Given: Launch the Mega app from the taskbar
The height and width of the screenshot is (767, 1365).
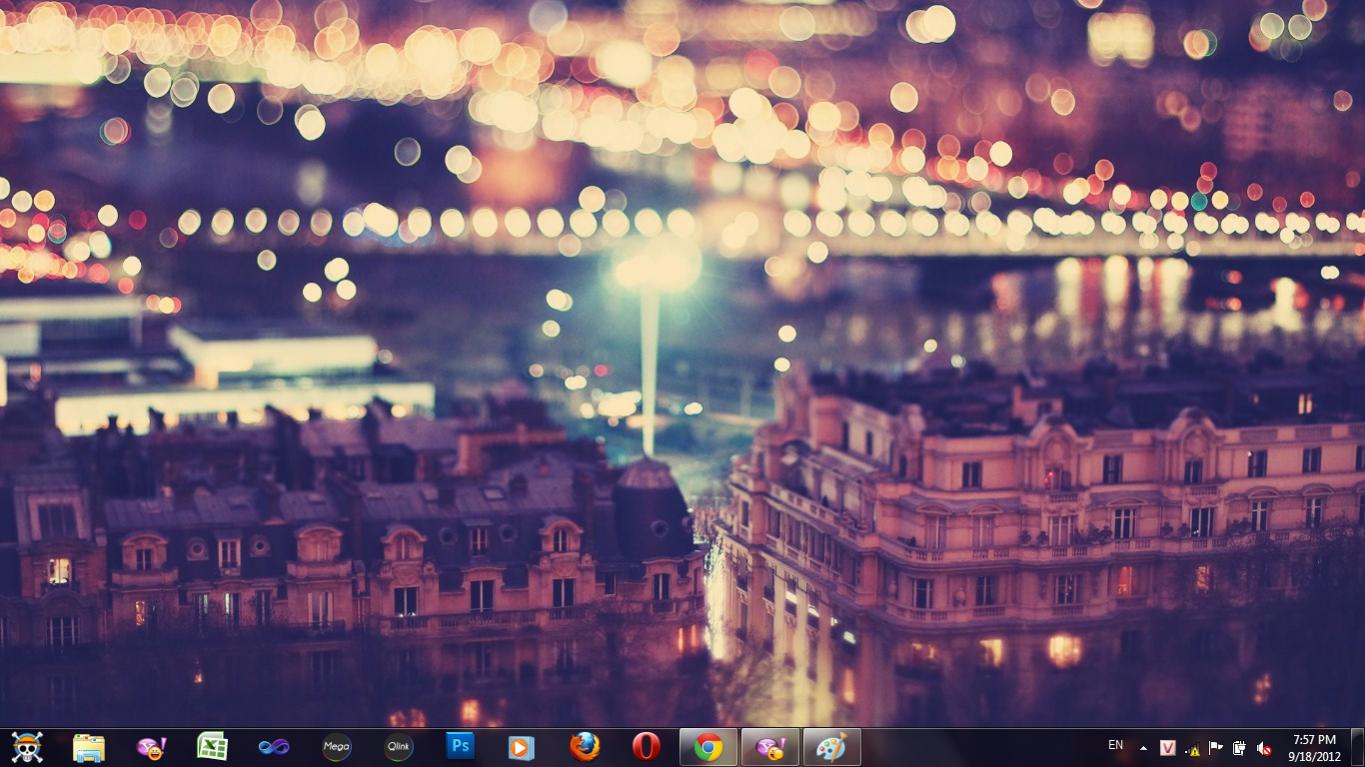Looking at the screenshot, I should [336, 747].
